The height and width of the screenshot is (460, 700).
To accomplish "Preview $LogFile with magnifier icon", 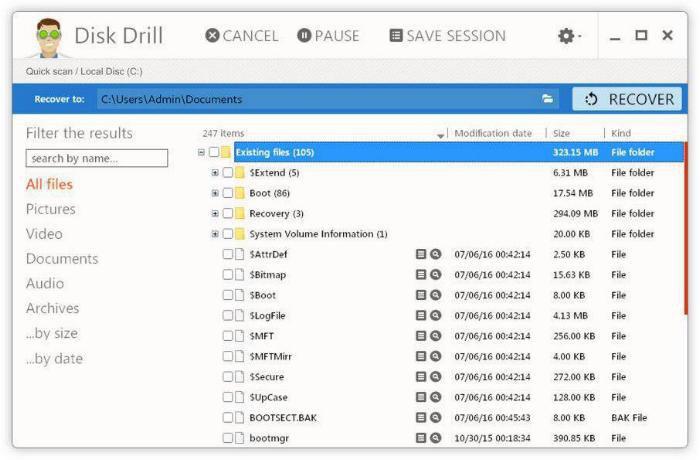I will click(x=436, y=315).
